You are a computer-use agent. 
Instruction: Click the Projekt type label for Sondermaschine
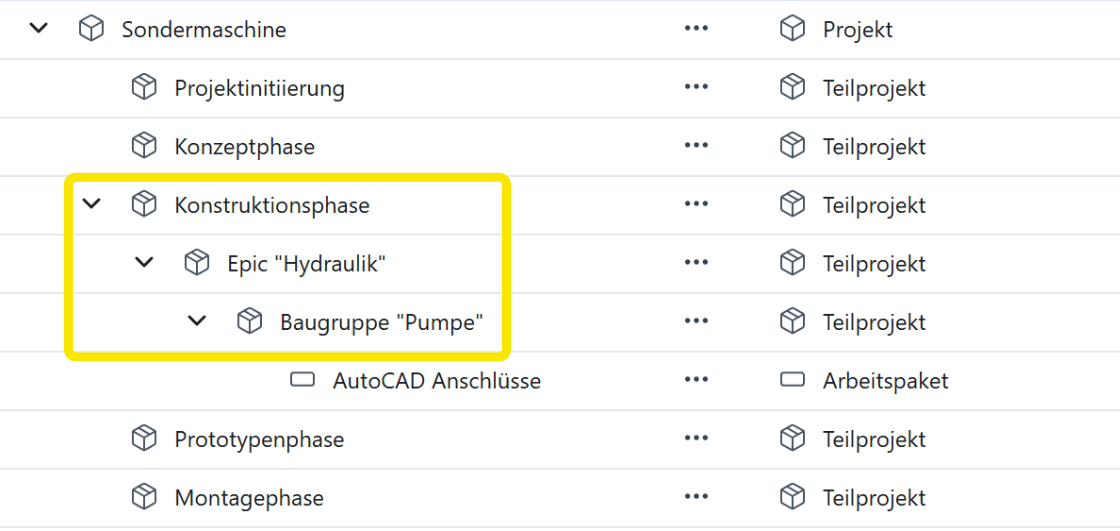[x=857, y=29]
